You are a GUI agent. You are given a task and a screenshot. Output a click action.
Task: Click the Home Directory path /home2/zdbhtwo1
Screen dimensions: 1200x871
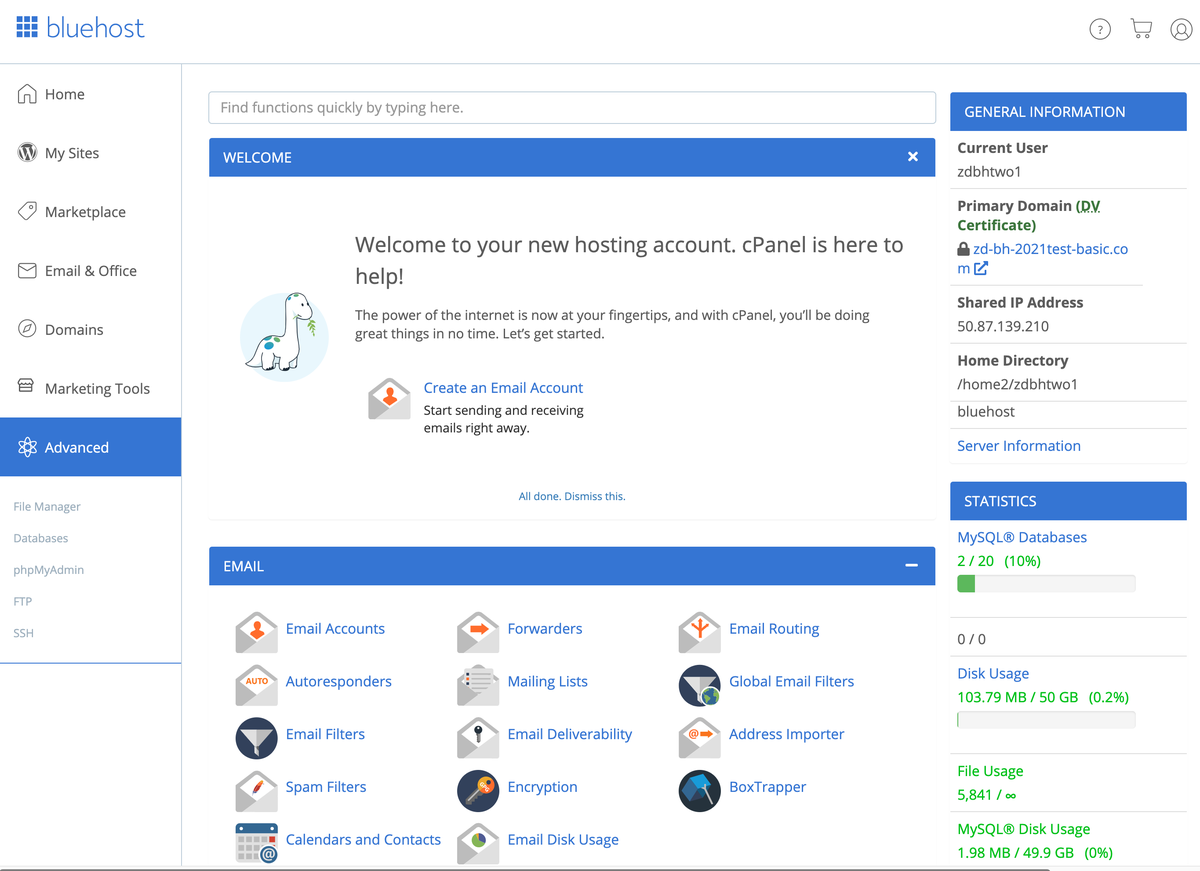[x=1017, y=385]
